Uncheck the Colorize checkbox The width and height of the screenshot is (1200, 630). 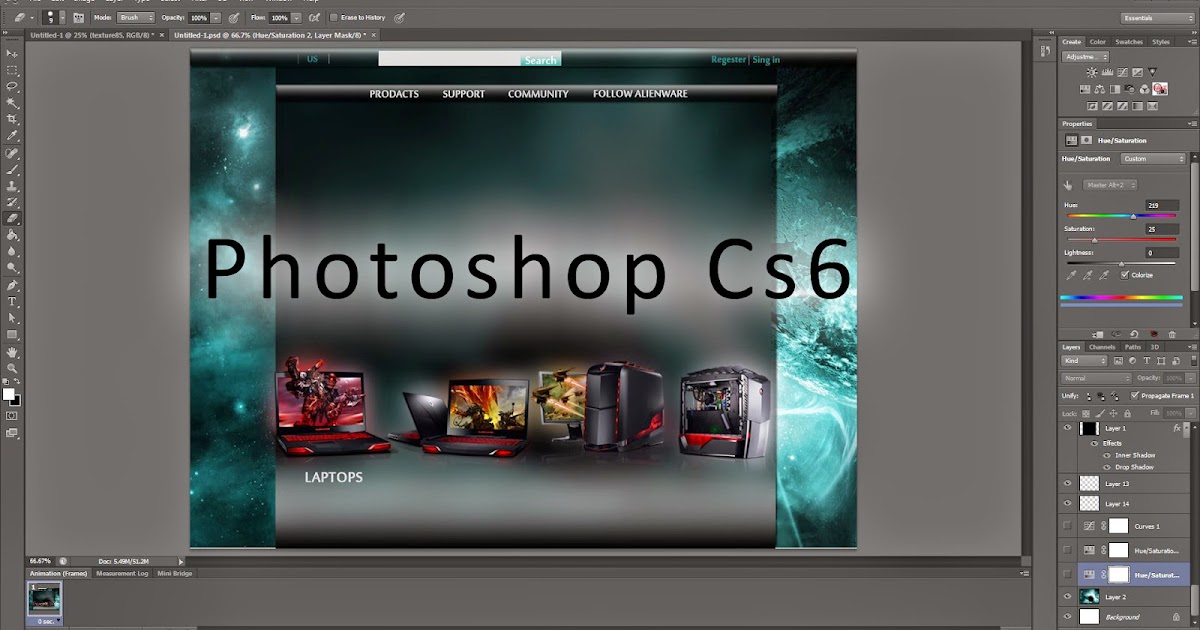pyautogui.click(x=1125, y=275)
